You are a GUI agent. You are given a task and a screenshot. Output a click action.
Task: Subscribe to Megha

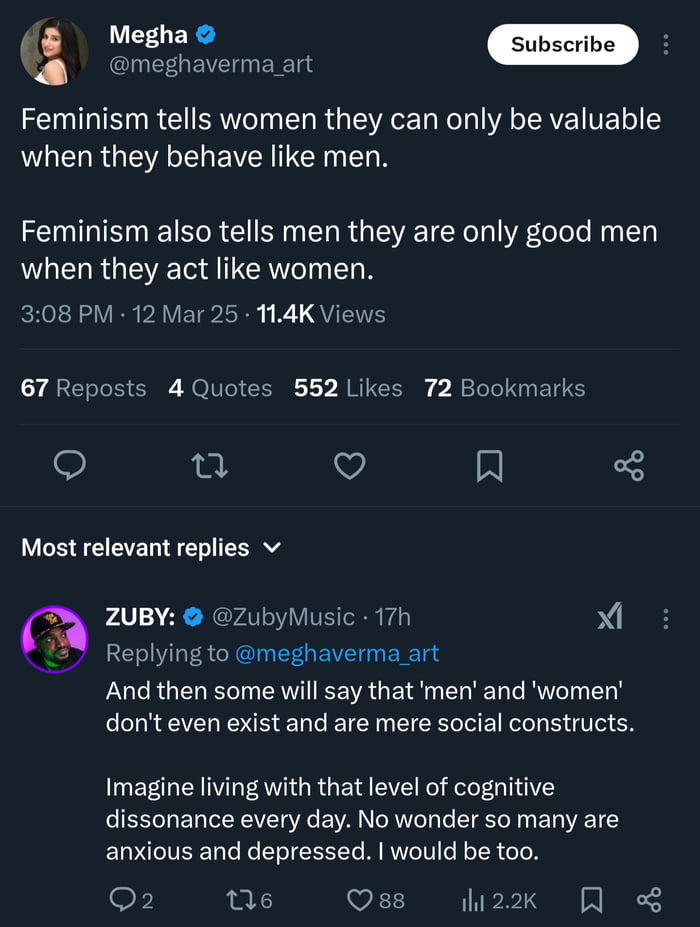click(x=562, y=45)
